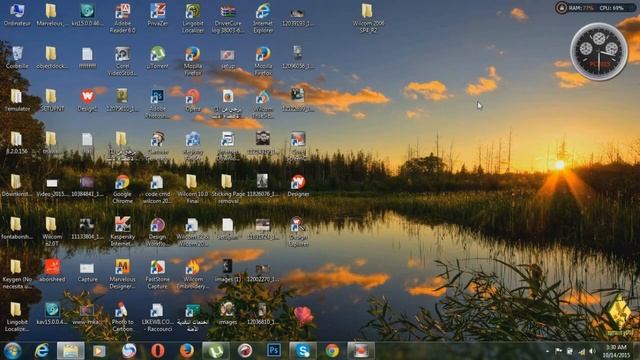Viewport: 640px width, 360px height.
Task: Open the 11826076_1 image file
Action: coord(262,185)
